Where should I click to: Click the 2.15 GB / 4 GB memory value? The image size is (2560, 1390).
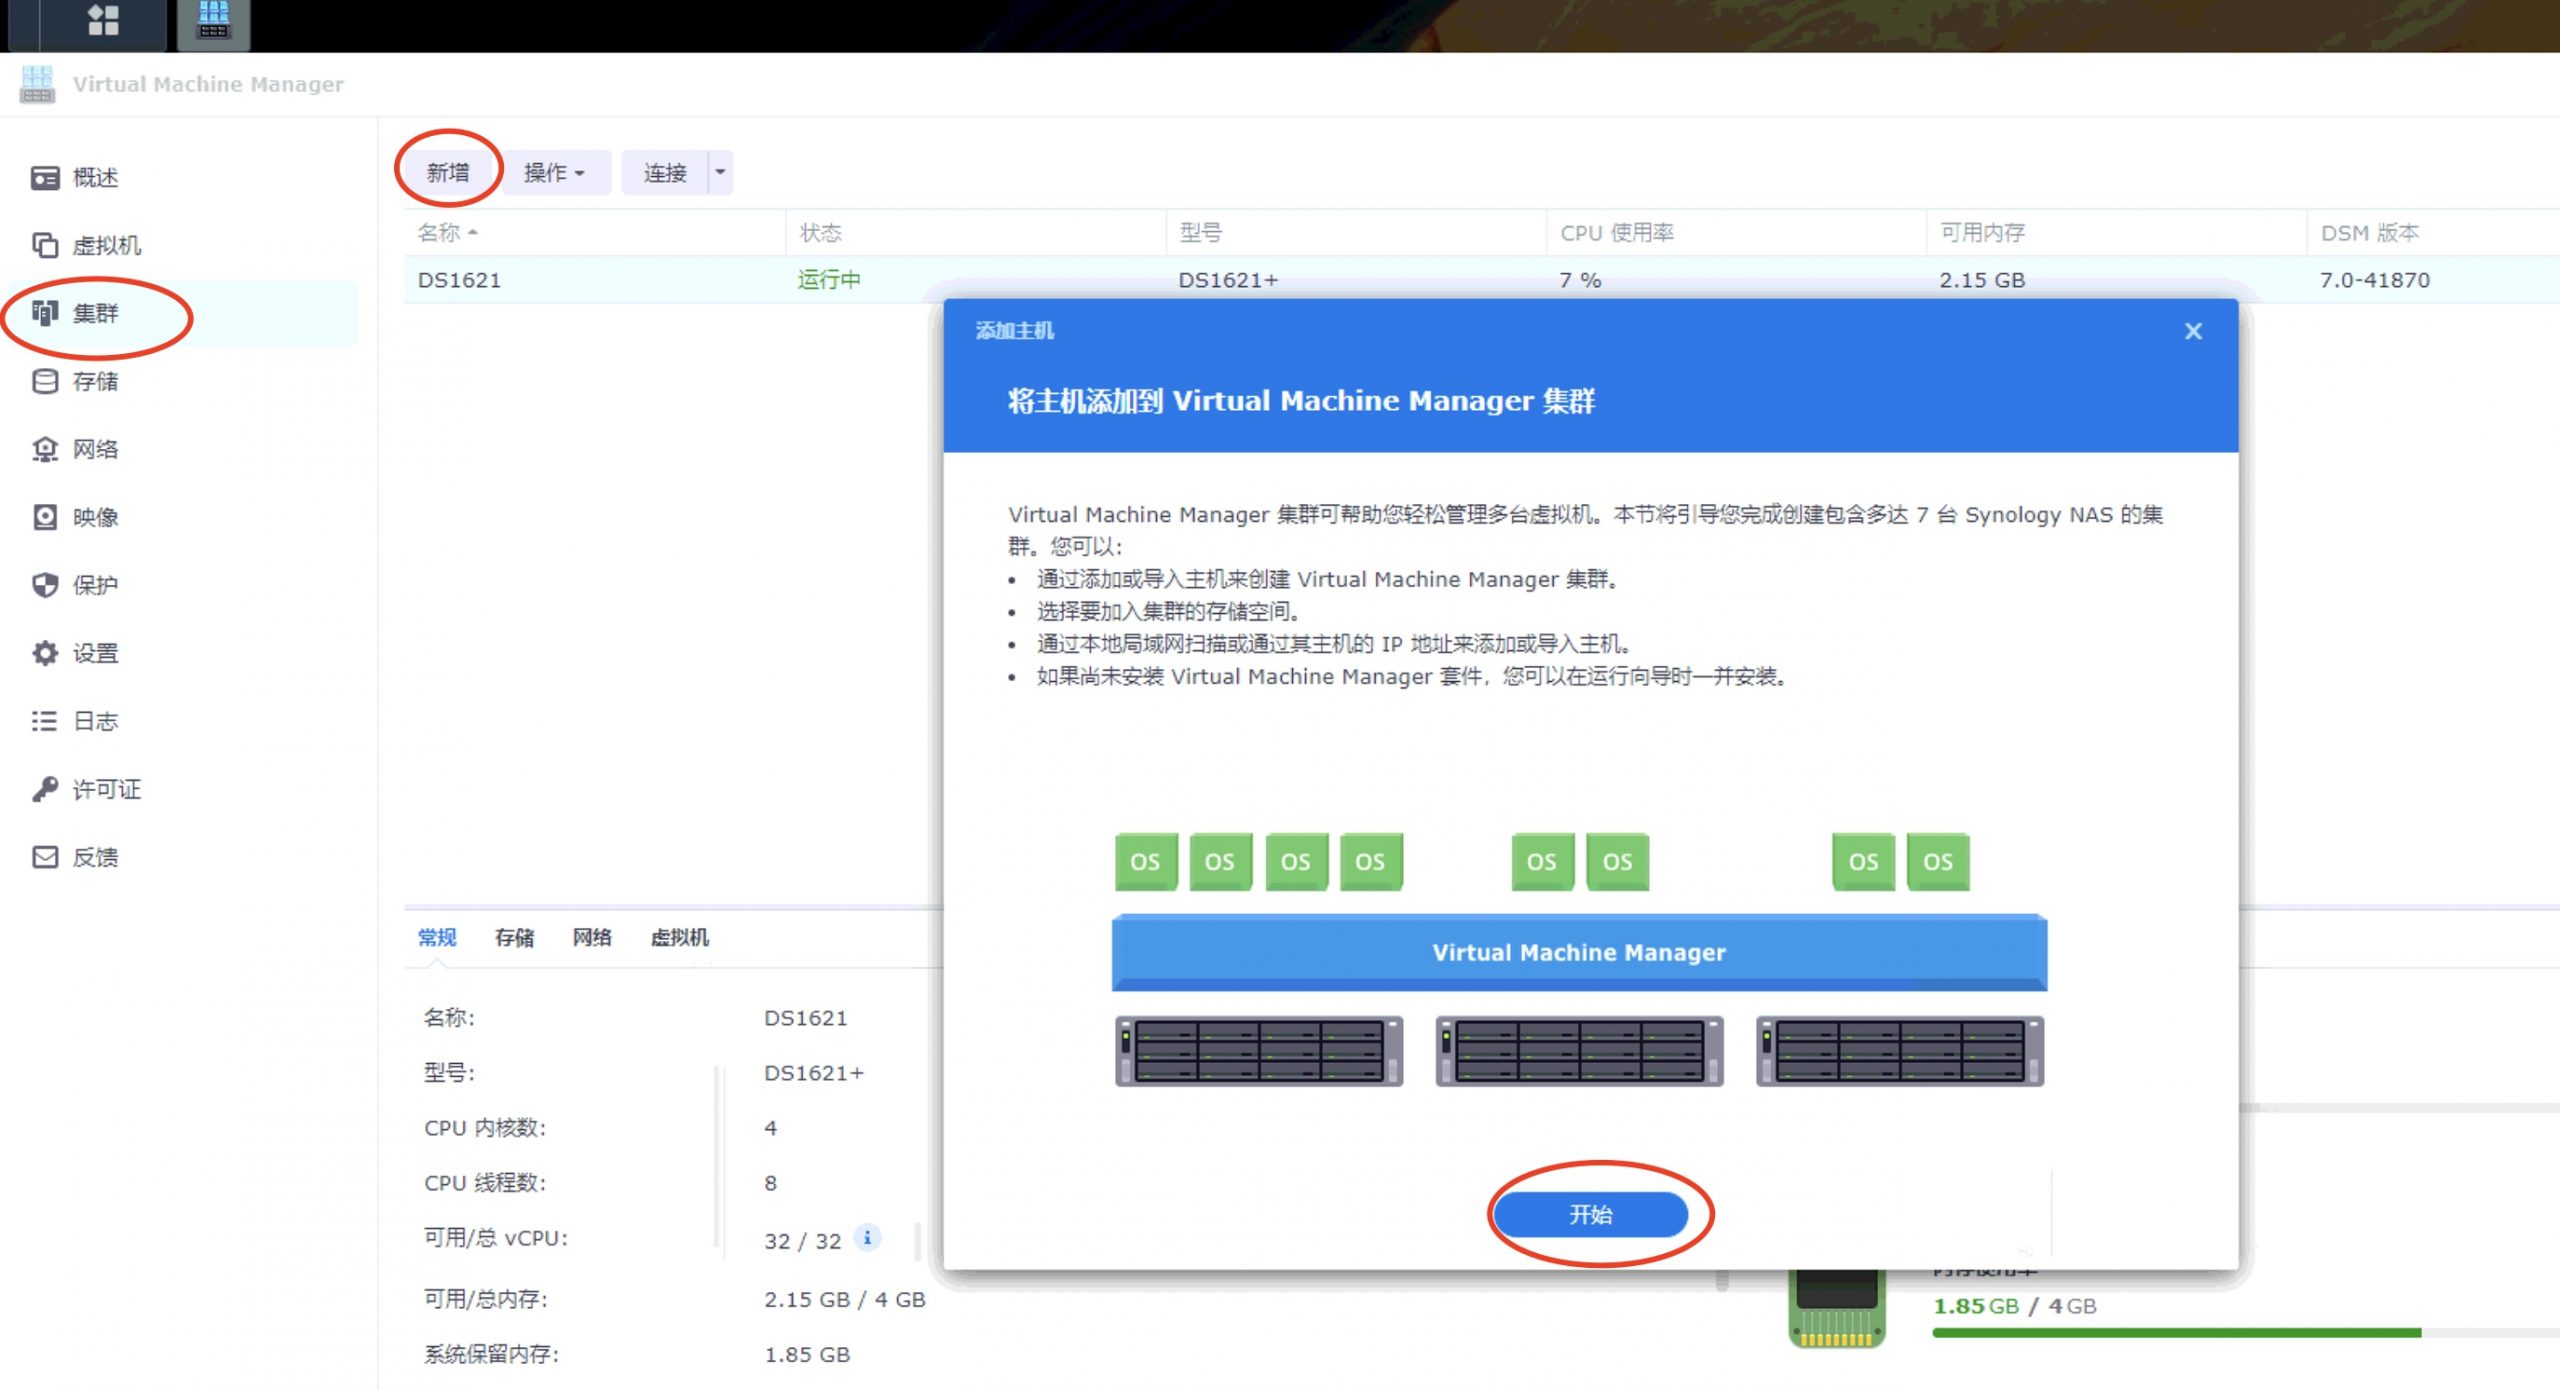coord(845,1300)
